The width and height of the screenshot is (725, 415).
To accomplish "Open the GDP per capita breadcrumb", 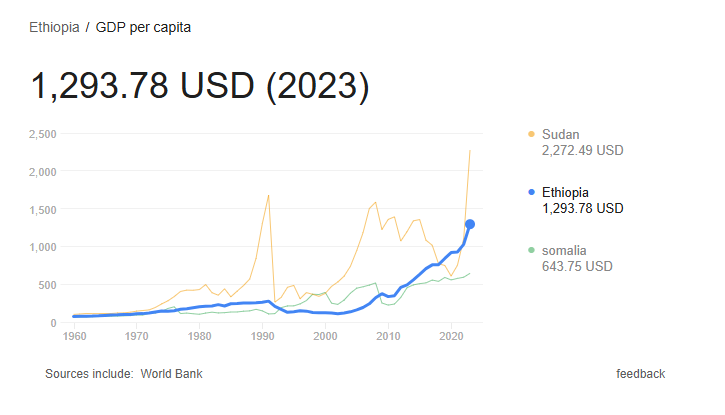I will (x=143, y=27).
